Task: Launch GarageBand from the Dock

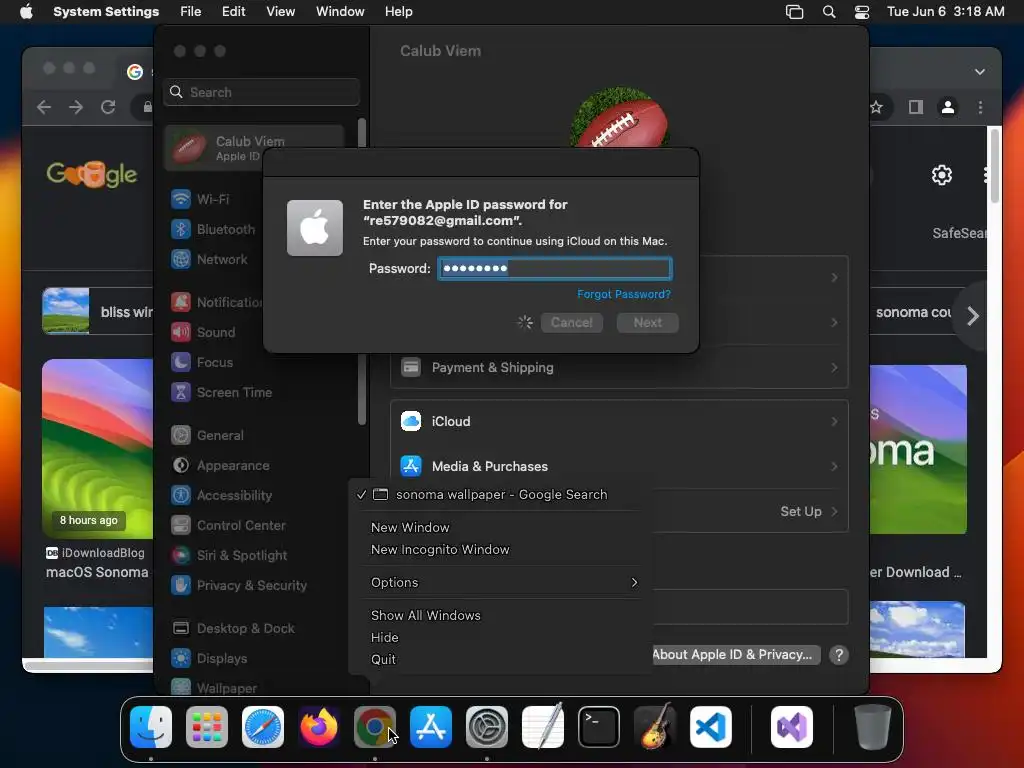Action: coord(655,727)
